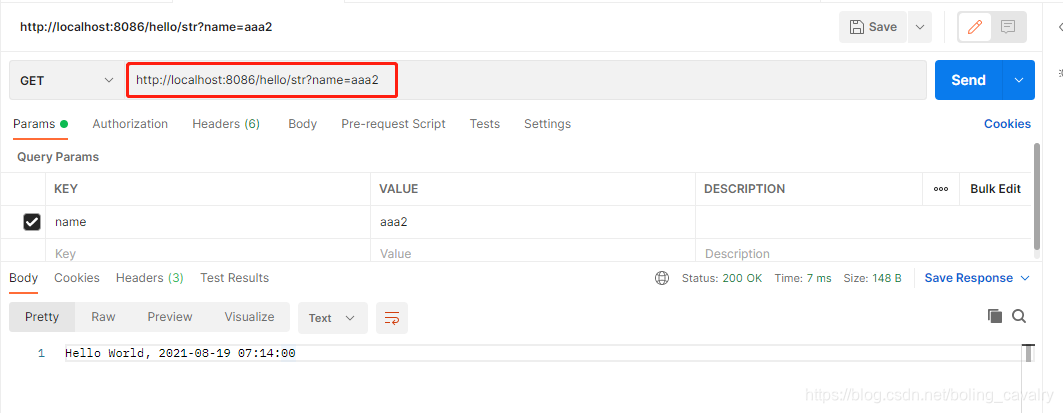Click the DESCRIPTION column header
The height and width of the screenshot is (413, 1063).
coord(744,189)
